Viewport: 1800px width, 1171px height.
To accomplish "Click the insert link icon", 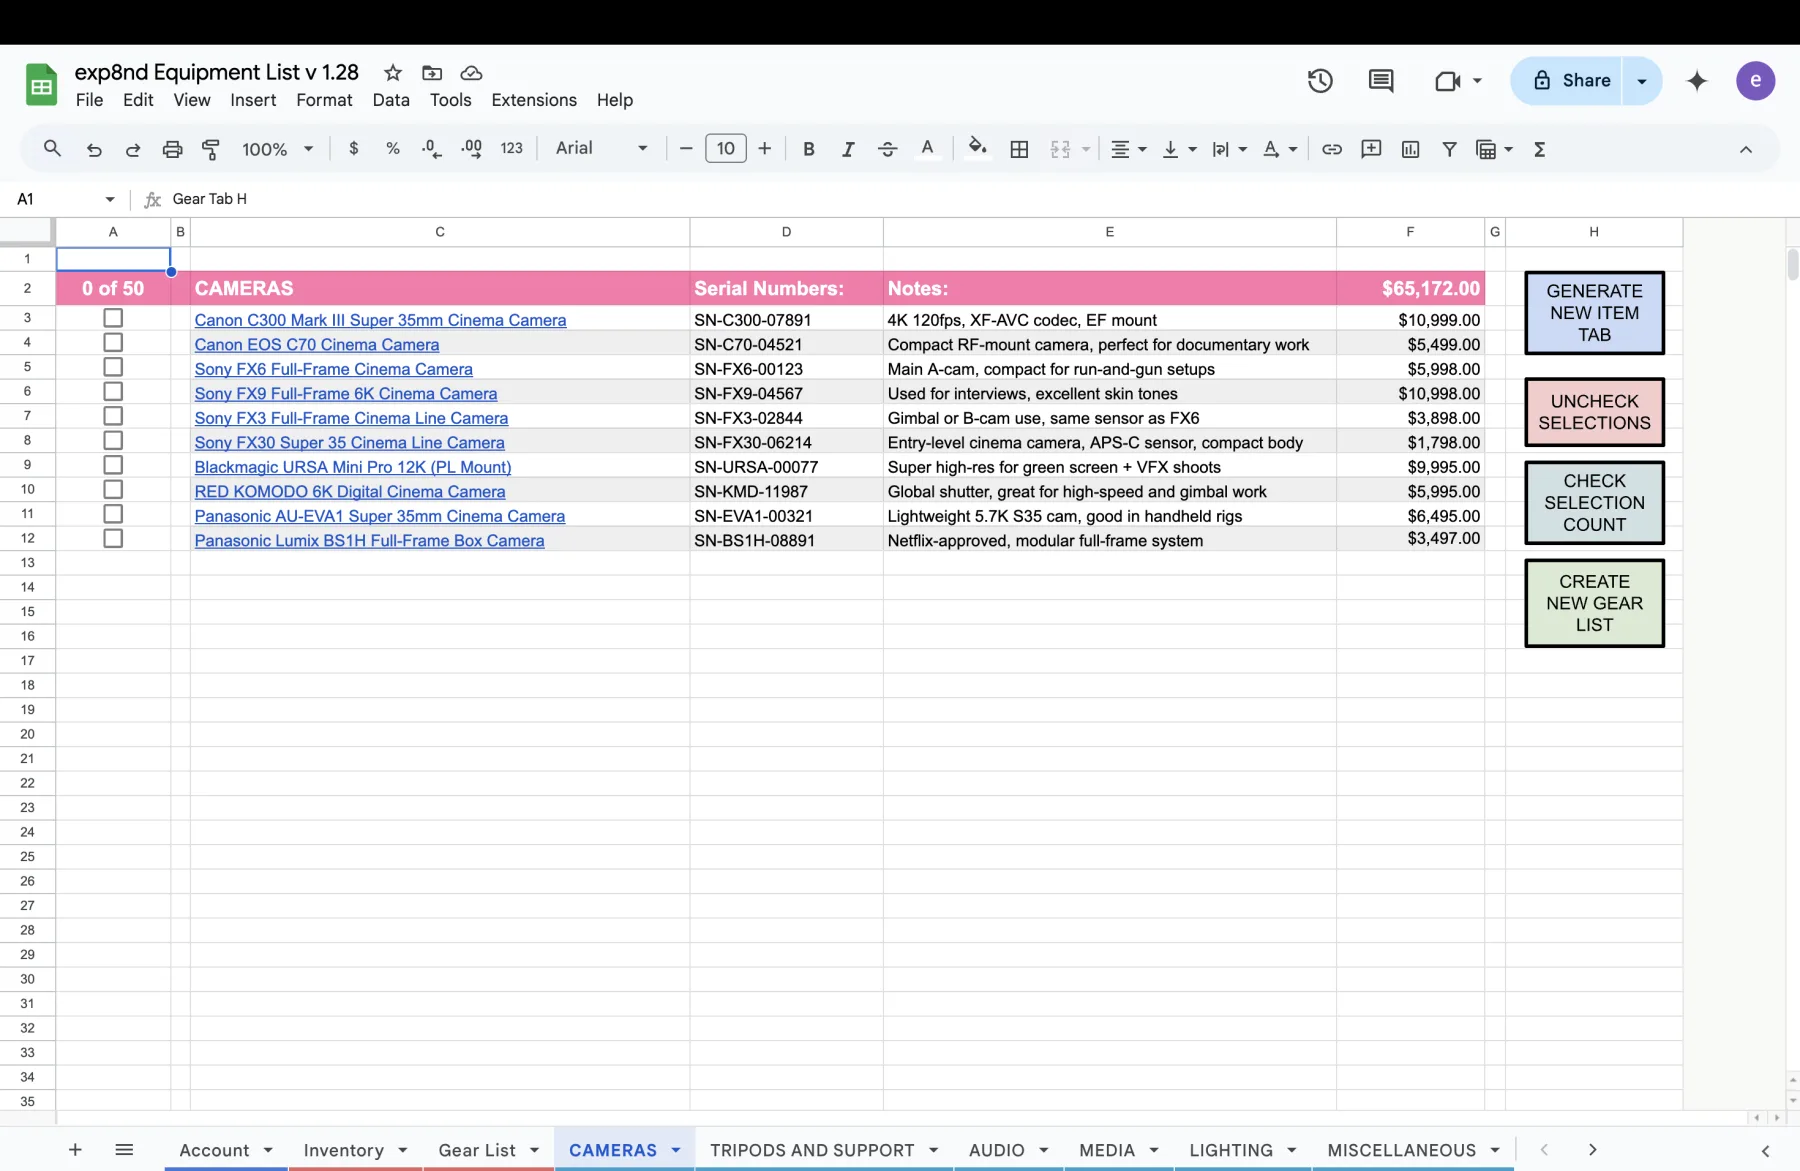I will click(x=1331, y=149).
